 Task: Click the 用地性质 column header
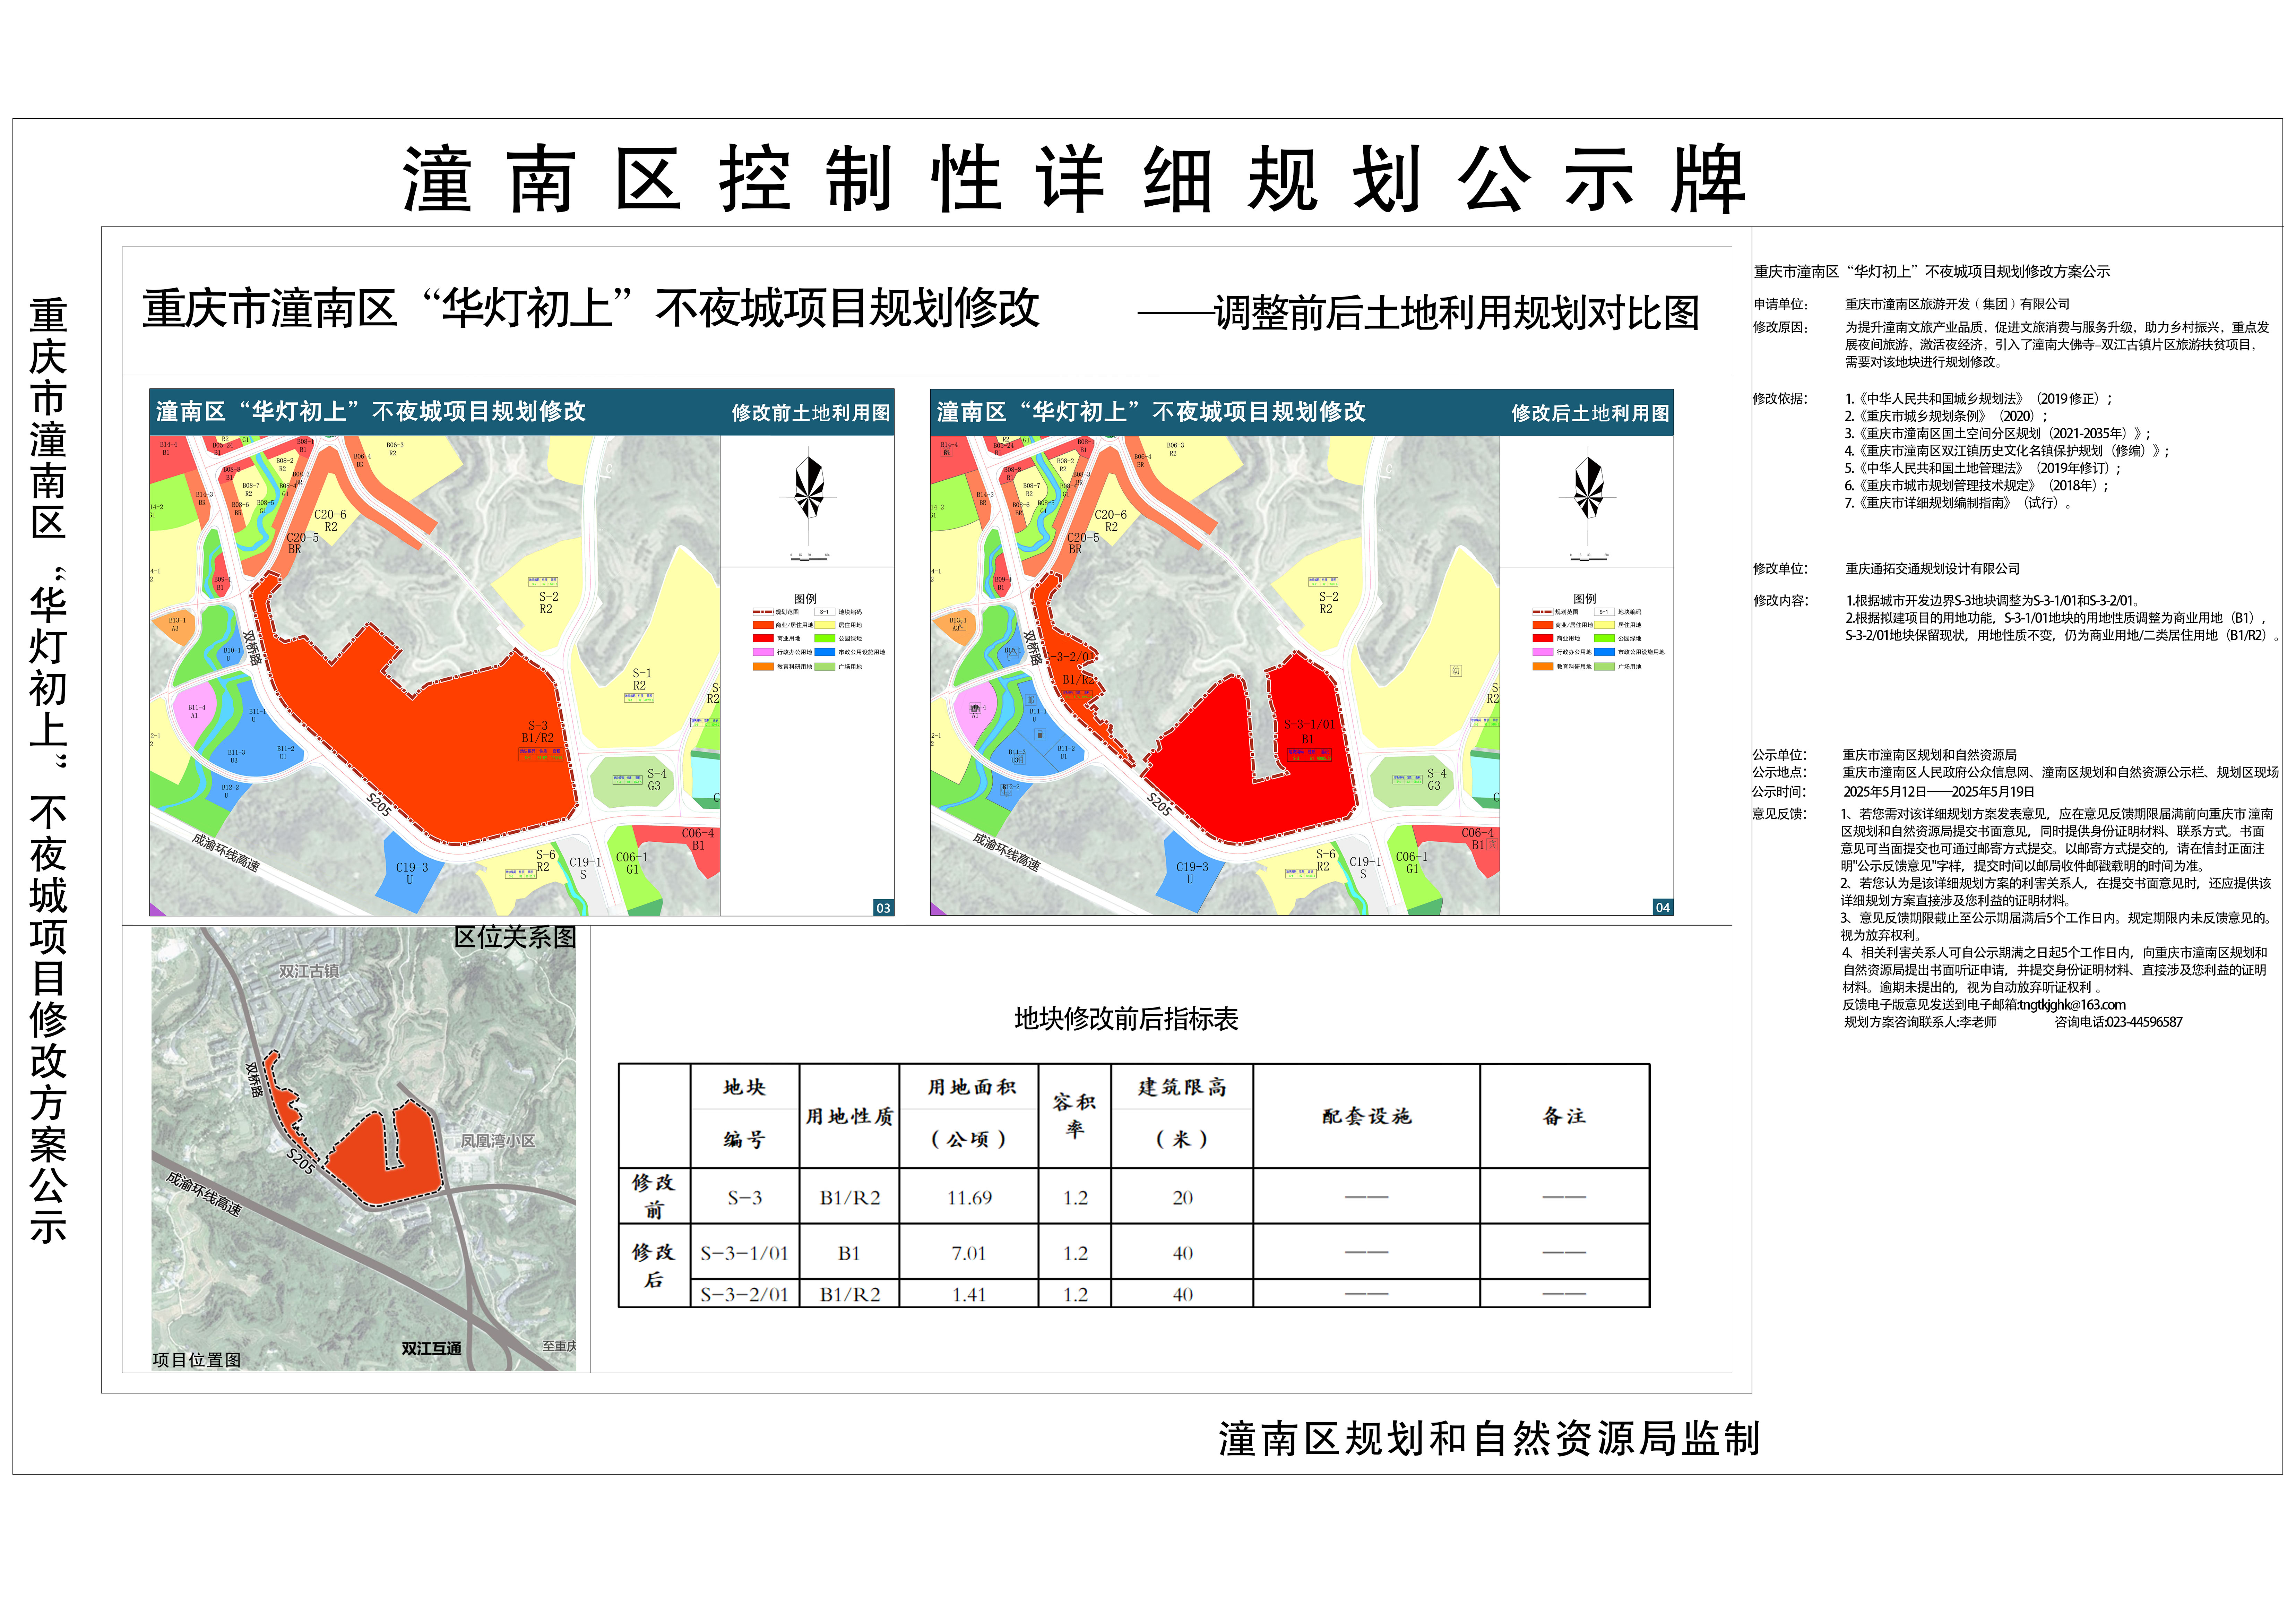(849, 1116)
